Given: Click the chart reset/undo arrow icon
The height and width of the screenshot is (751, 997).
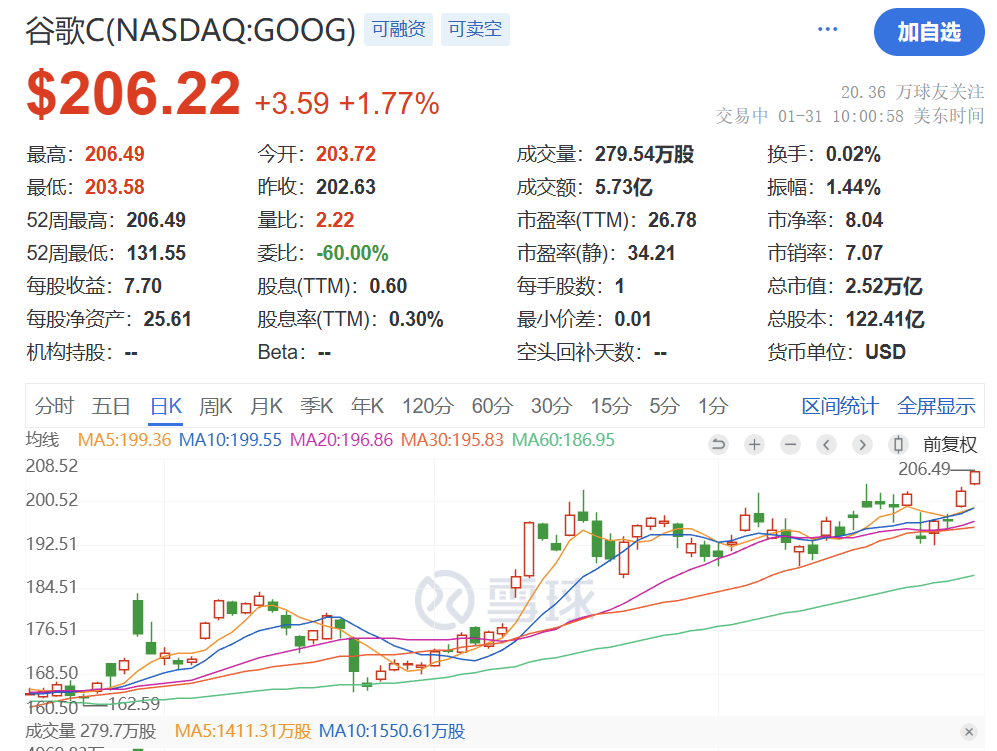Looking at the screenshot, I should (719, 444).
